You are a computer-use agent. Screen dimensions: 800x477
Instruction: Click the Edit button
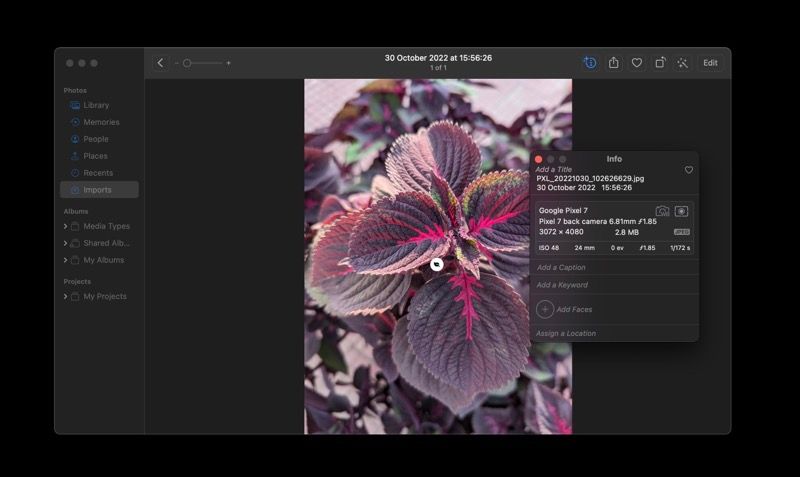coord(710,63)
